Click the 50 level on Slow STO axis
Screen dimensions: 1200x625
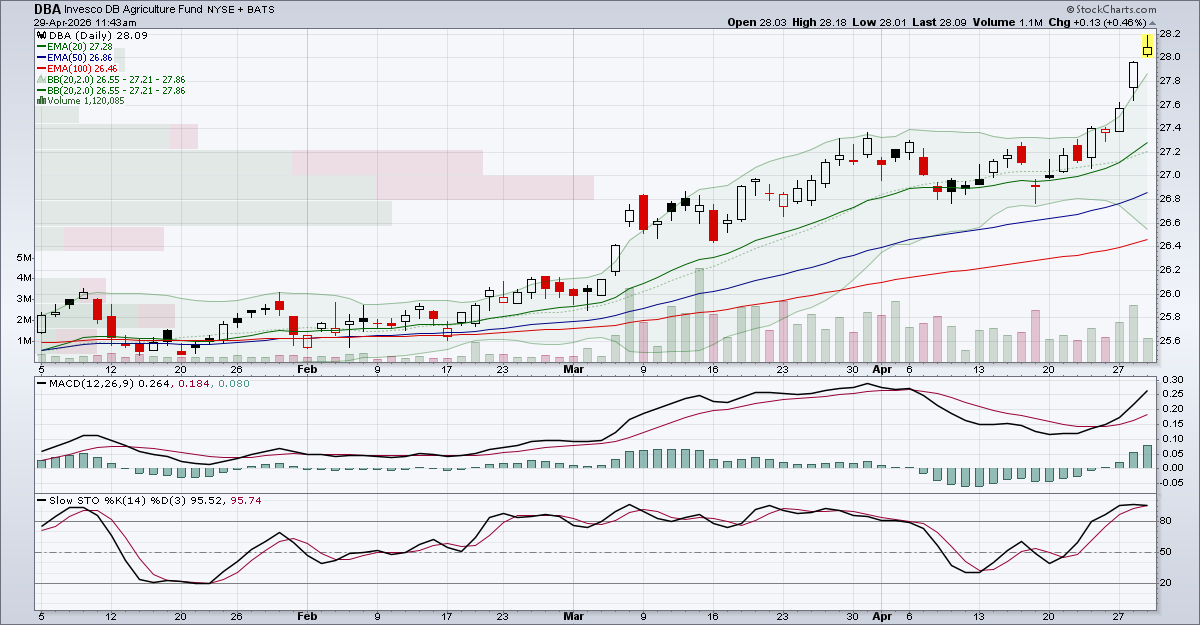click(1166, 552)
